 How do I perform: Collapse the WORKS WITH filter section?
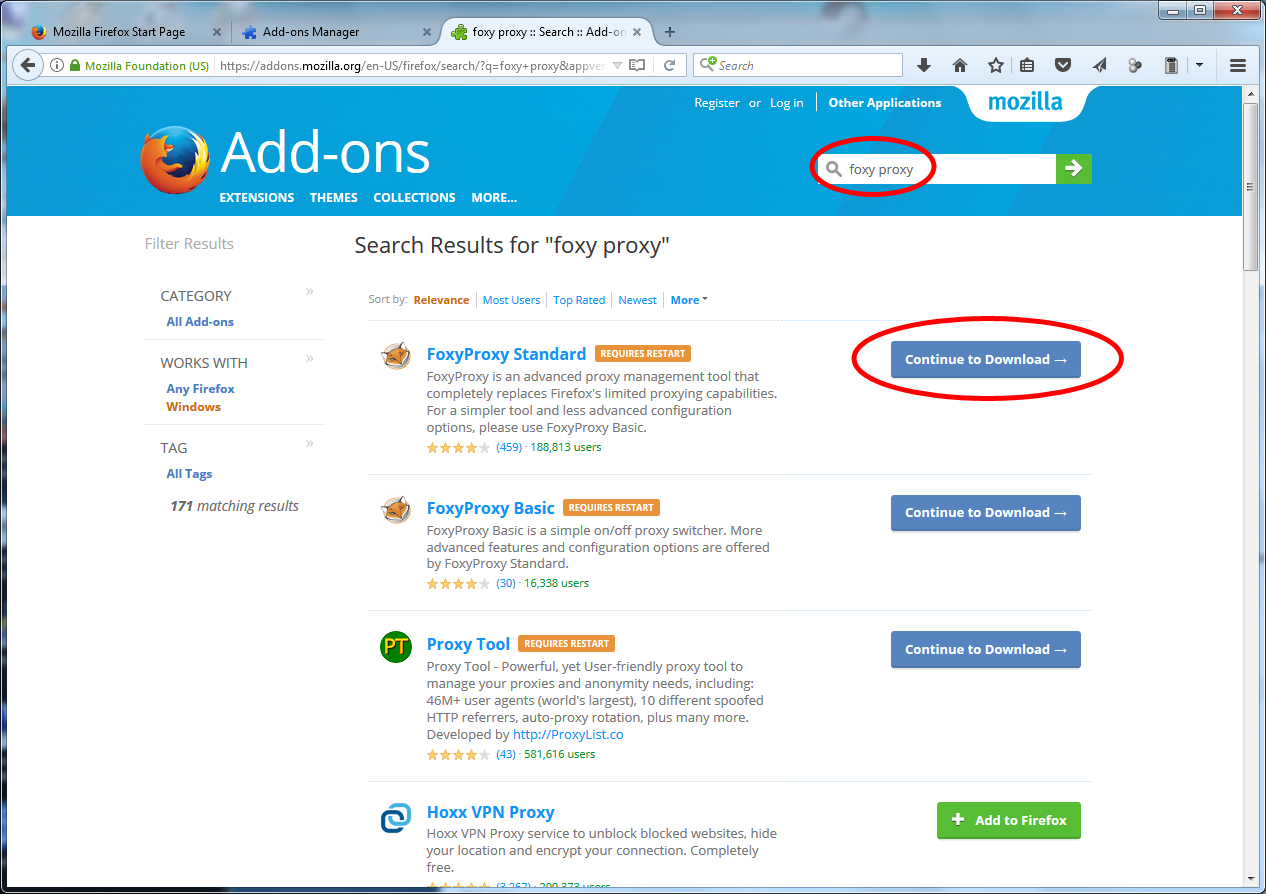(x=310, y=358)
